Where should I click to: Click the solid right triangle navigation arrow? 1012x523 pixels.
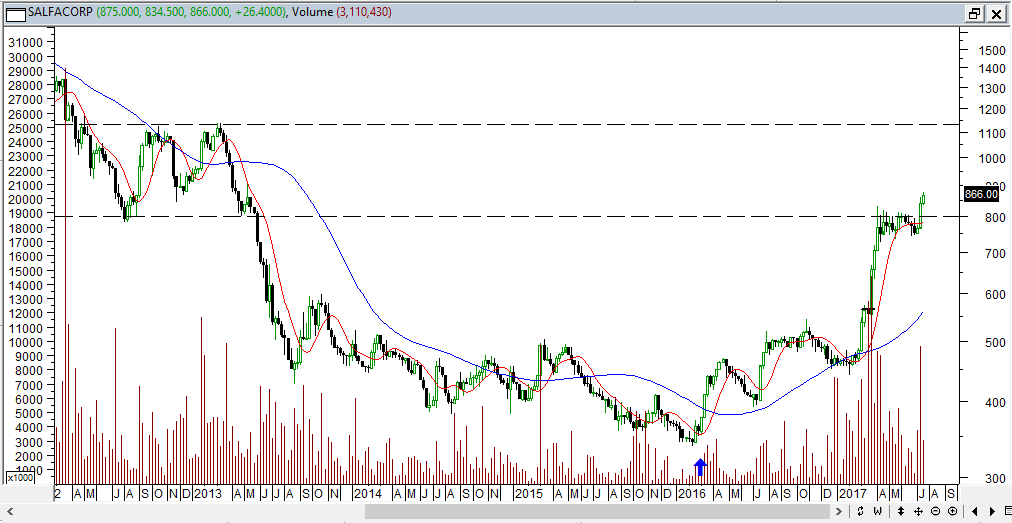click(x=992, y=511)
